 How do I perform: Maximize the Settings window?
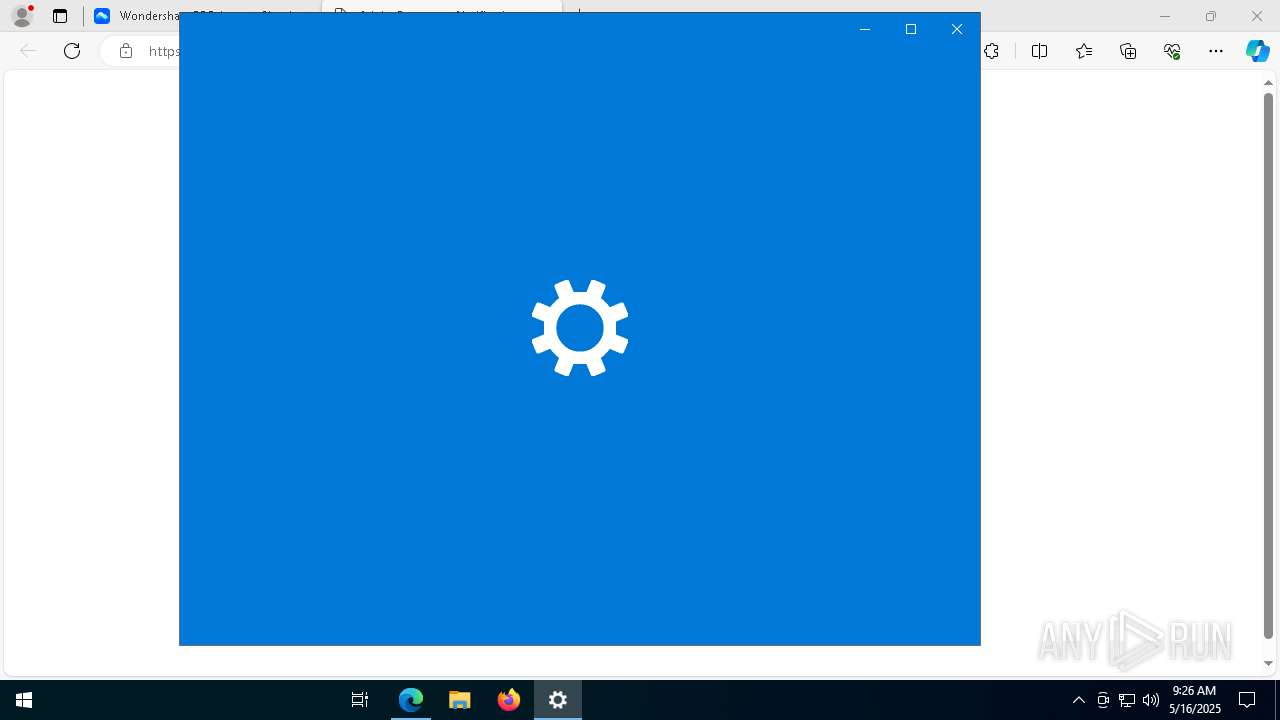point(911,29)
